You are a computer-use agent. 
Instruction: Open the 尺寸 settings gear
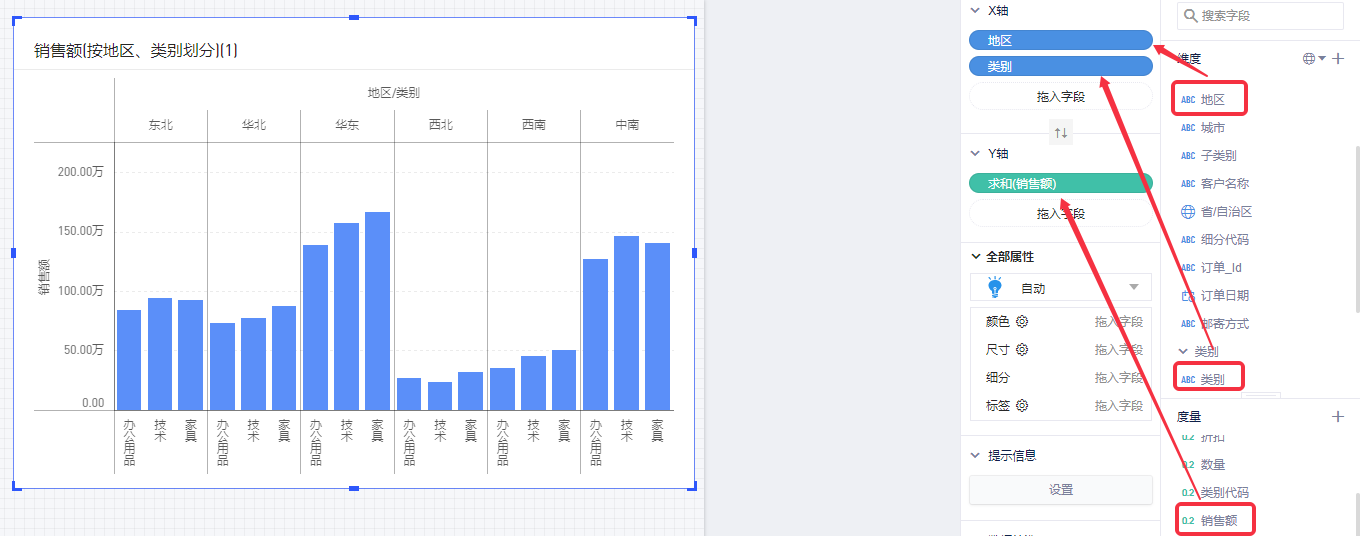(x=1022, y=350)
